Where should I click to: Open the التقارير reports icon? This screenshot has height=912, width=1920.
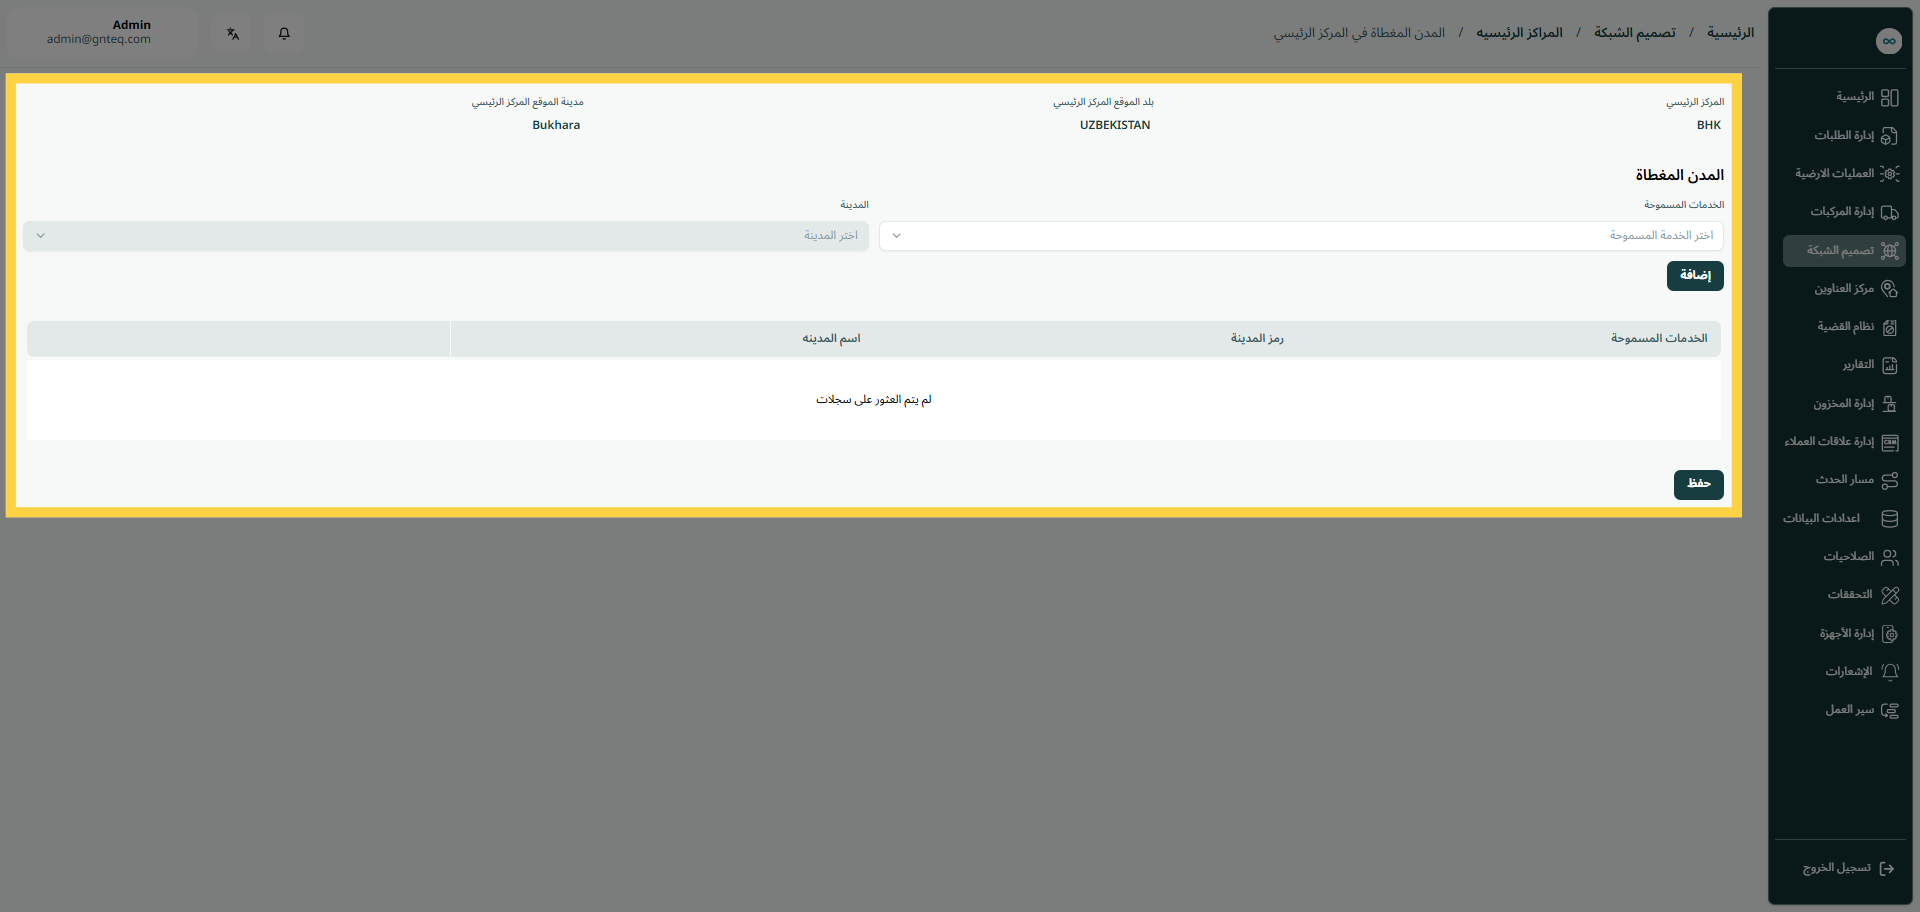[1889, 365]
